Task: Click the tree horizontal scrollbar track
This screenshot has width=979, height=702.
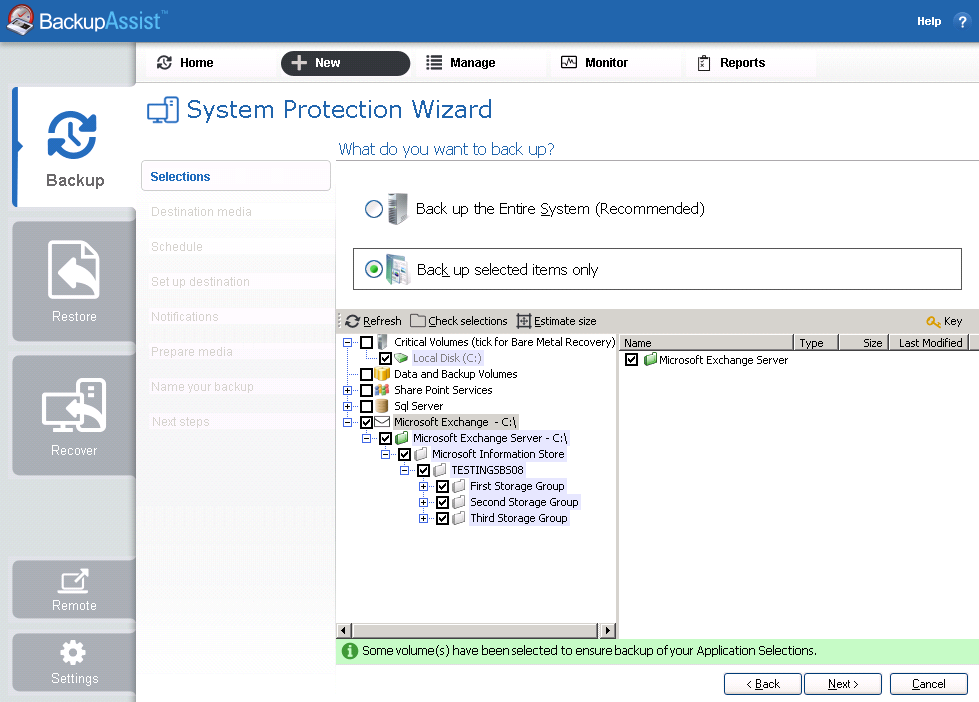Action: click(x=475, y=630)
